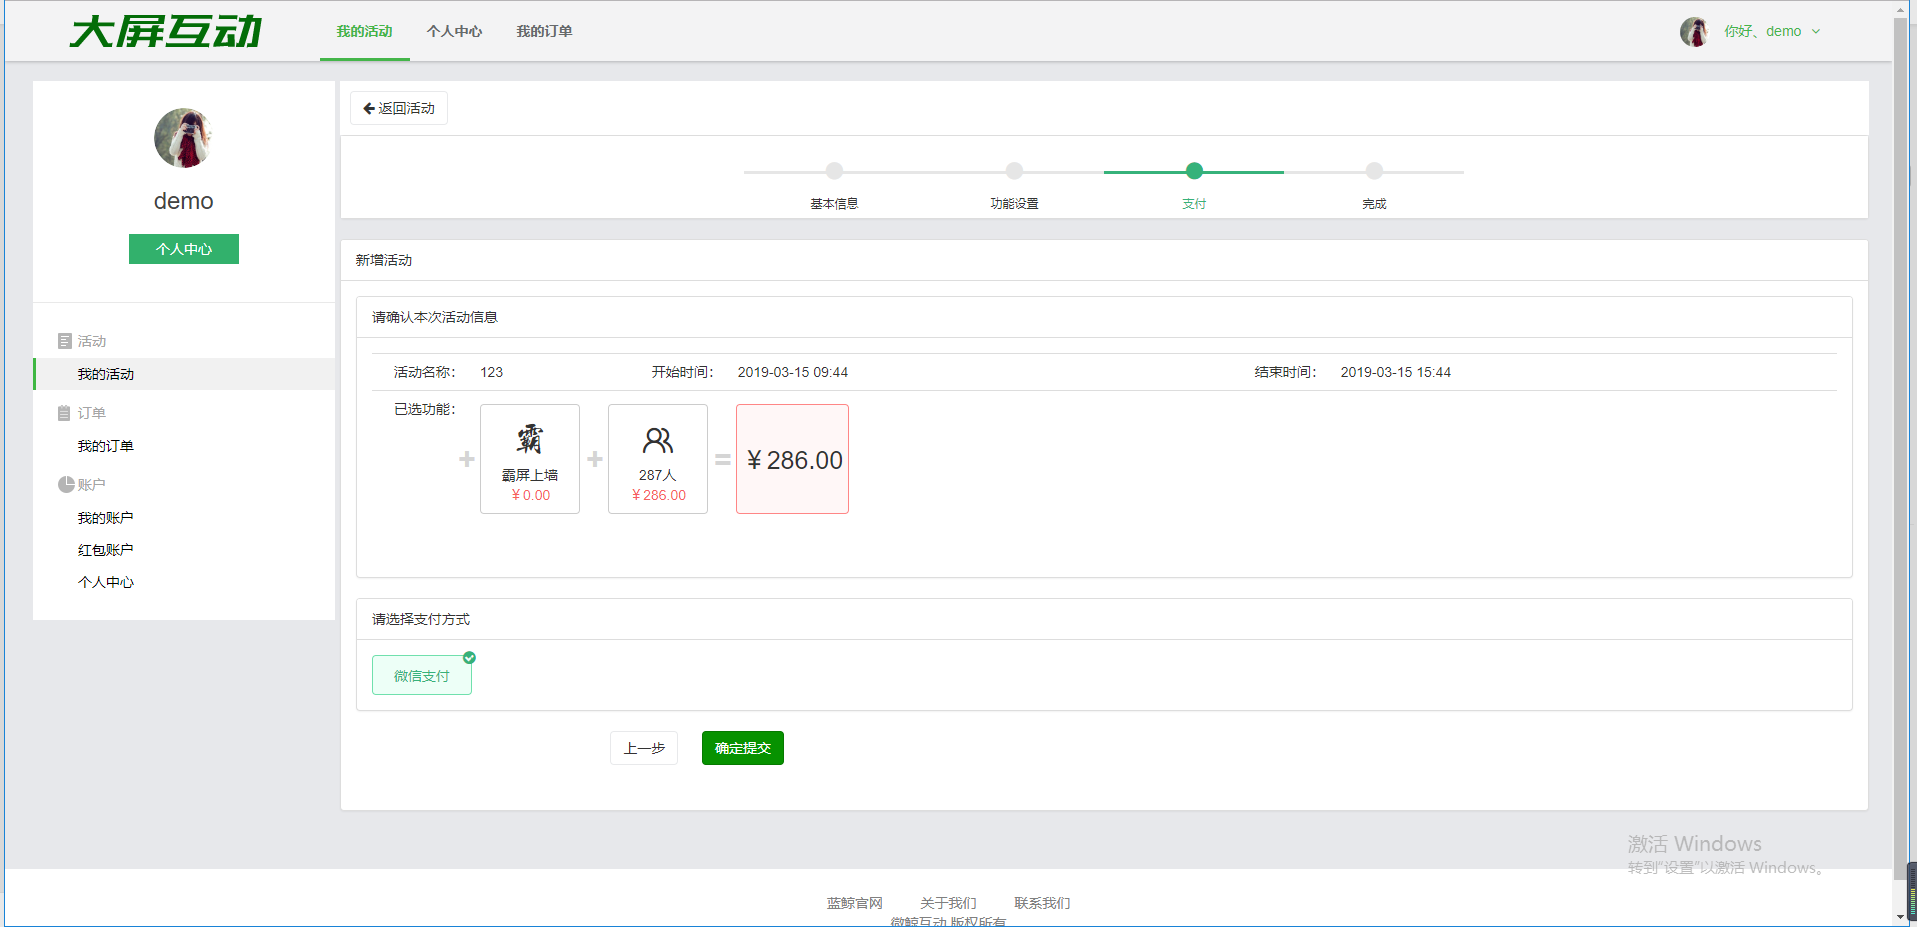Image resolution: width=1917 pixels, height=927 pixels.
Task: Open the 个人中心 top navigation tab
Action: [x=454, y=32]
